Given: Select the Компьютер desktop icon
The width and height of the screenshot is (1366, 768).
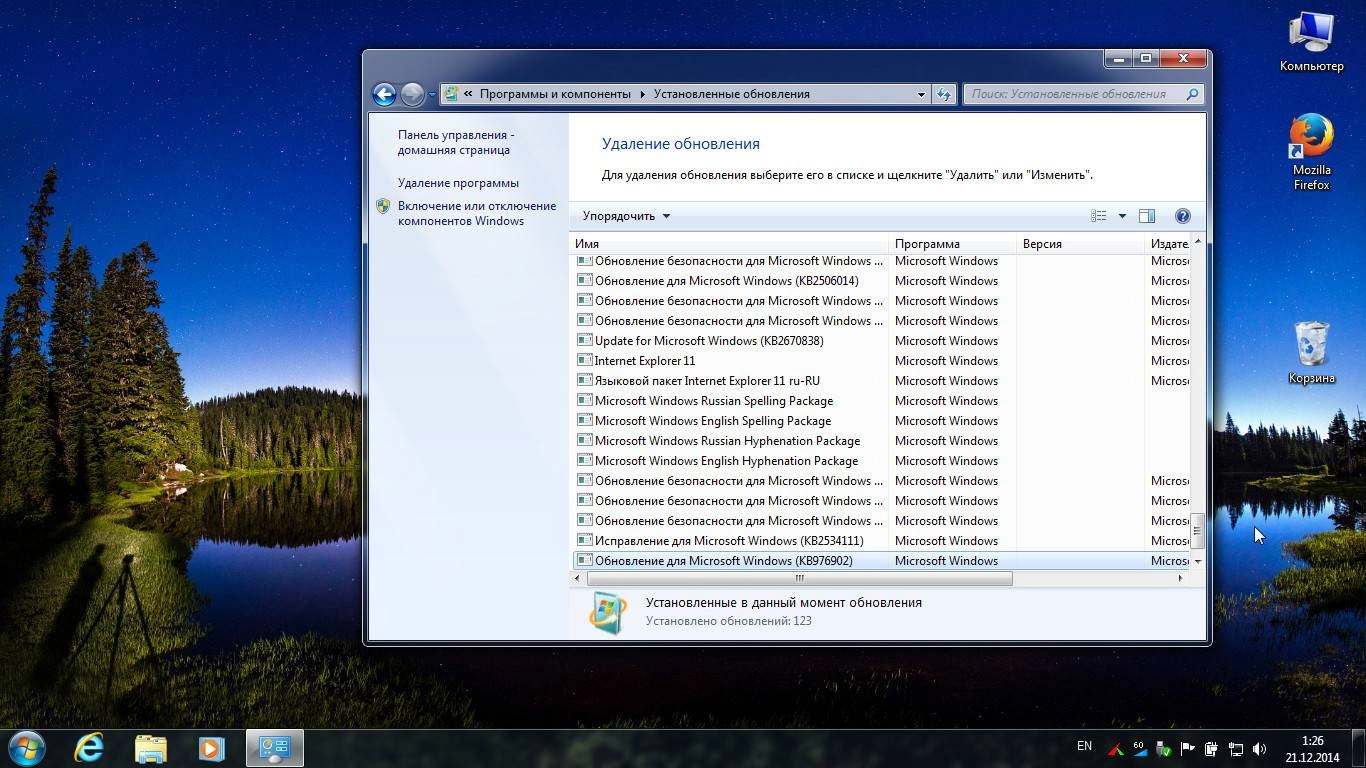Looking at the screenshot, I should (x=1311, y=43).
